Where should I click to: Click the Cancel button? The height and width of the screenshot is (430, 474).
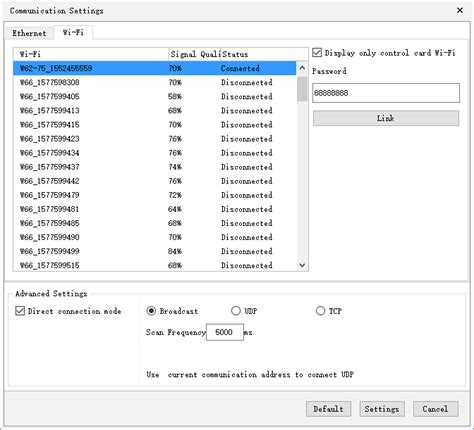[x=436, y=409]
